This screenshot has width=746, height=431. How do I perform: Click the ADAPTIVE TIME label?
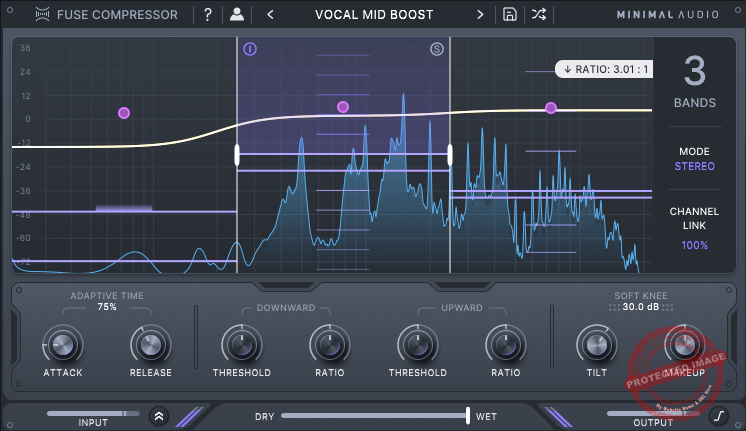[107, 295]
